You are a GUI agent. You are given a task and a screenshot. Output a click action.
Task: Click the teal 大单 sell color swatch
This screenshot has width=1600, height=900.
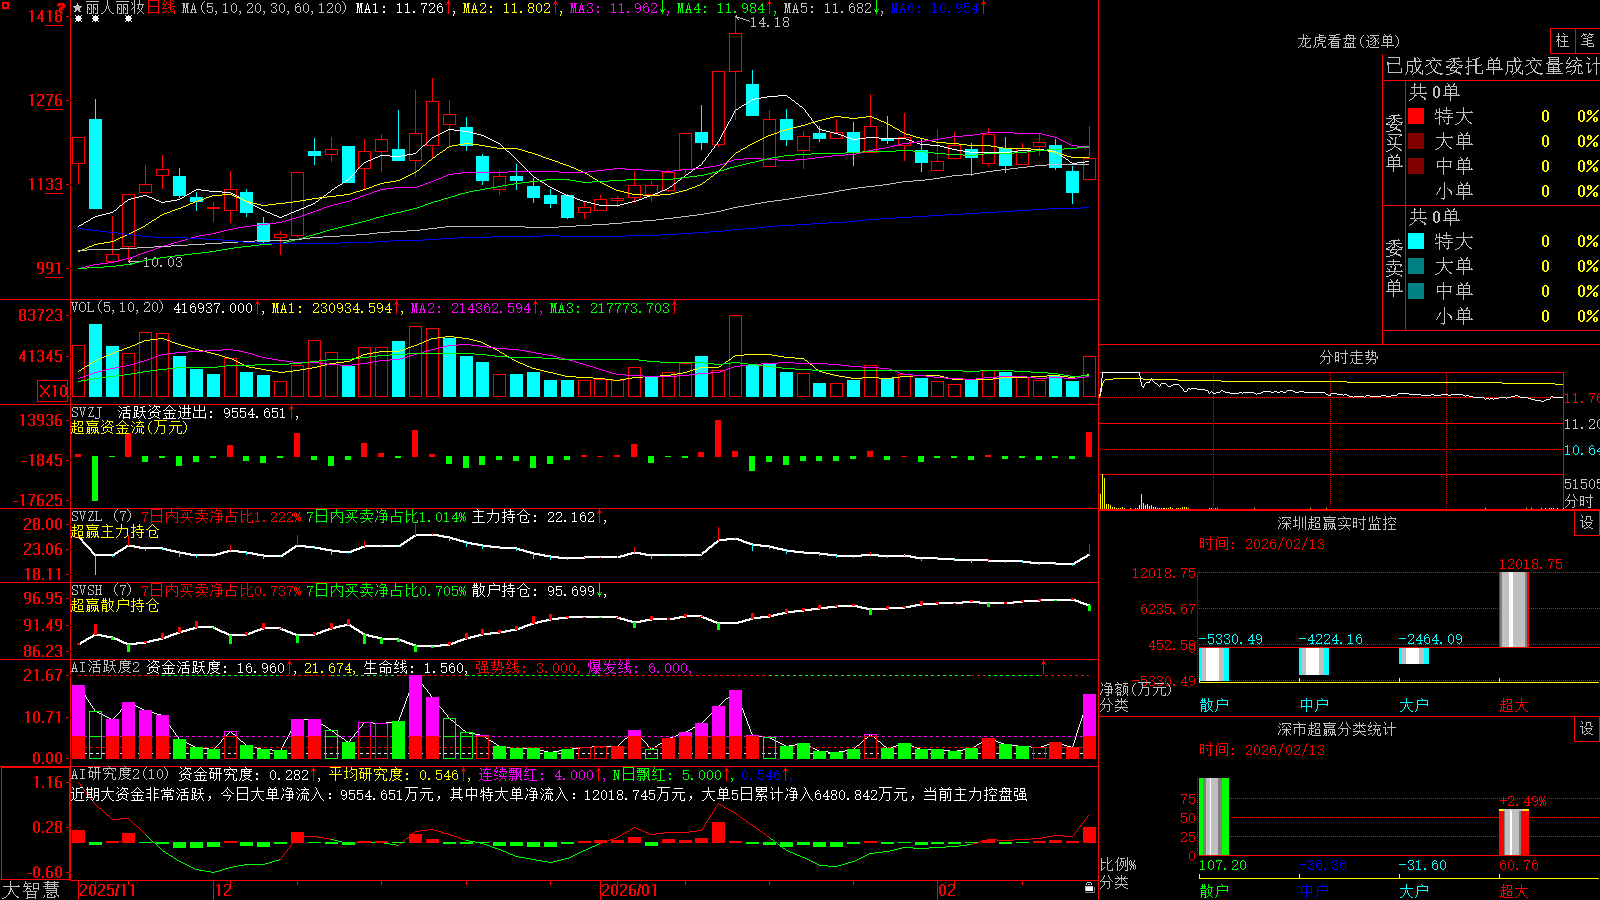(x=1416, y=266)
